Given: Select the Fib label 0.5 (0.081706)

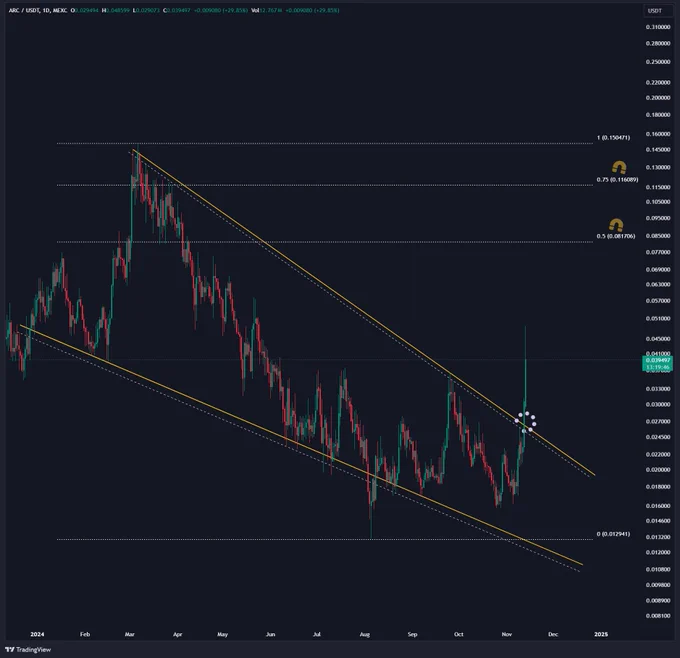Looking at the screenshot, I should (616, 236).
